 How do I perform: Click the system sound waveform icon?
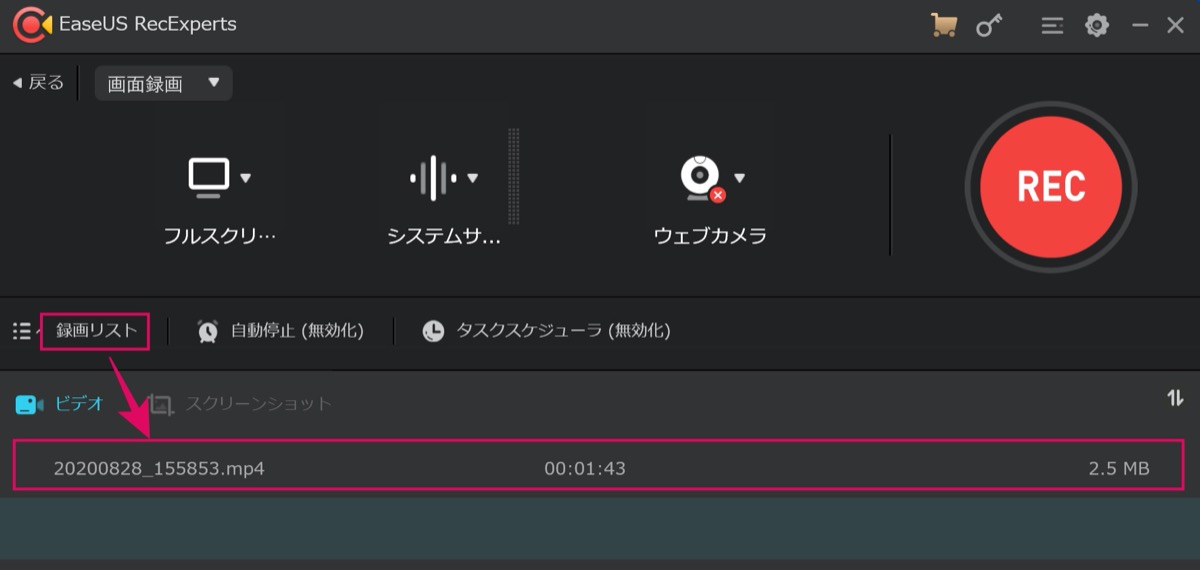click(433, 178)
